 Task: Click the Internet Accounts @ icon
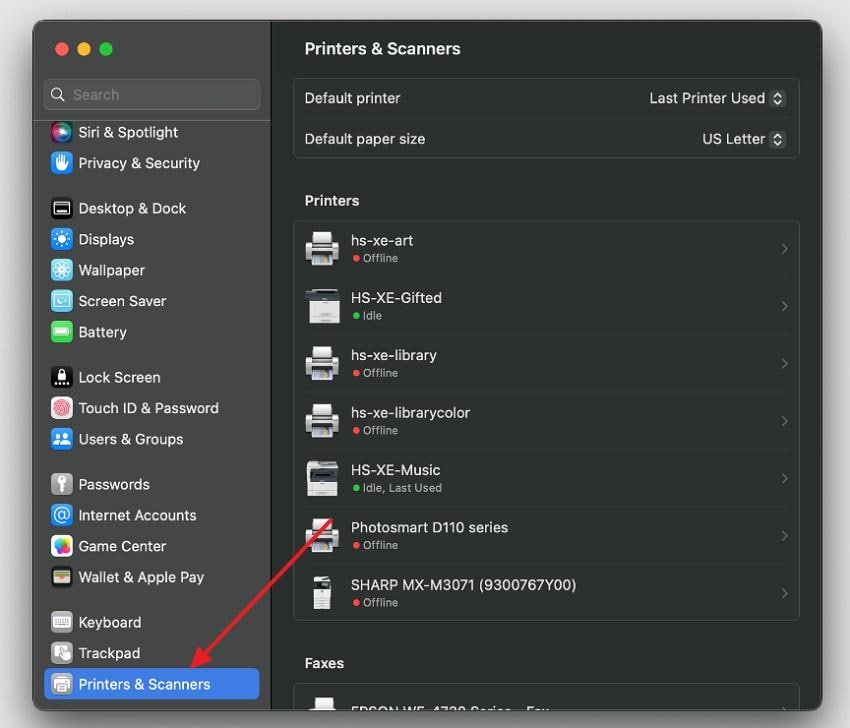61,516
